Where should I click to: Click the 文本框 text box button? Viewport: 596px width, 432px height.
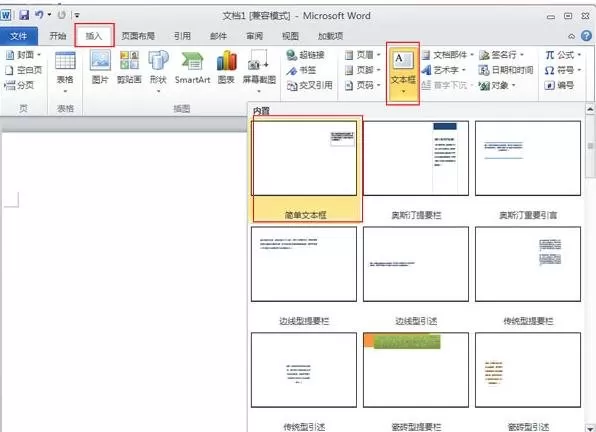point(403,73)
